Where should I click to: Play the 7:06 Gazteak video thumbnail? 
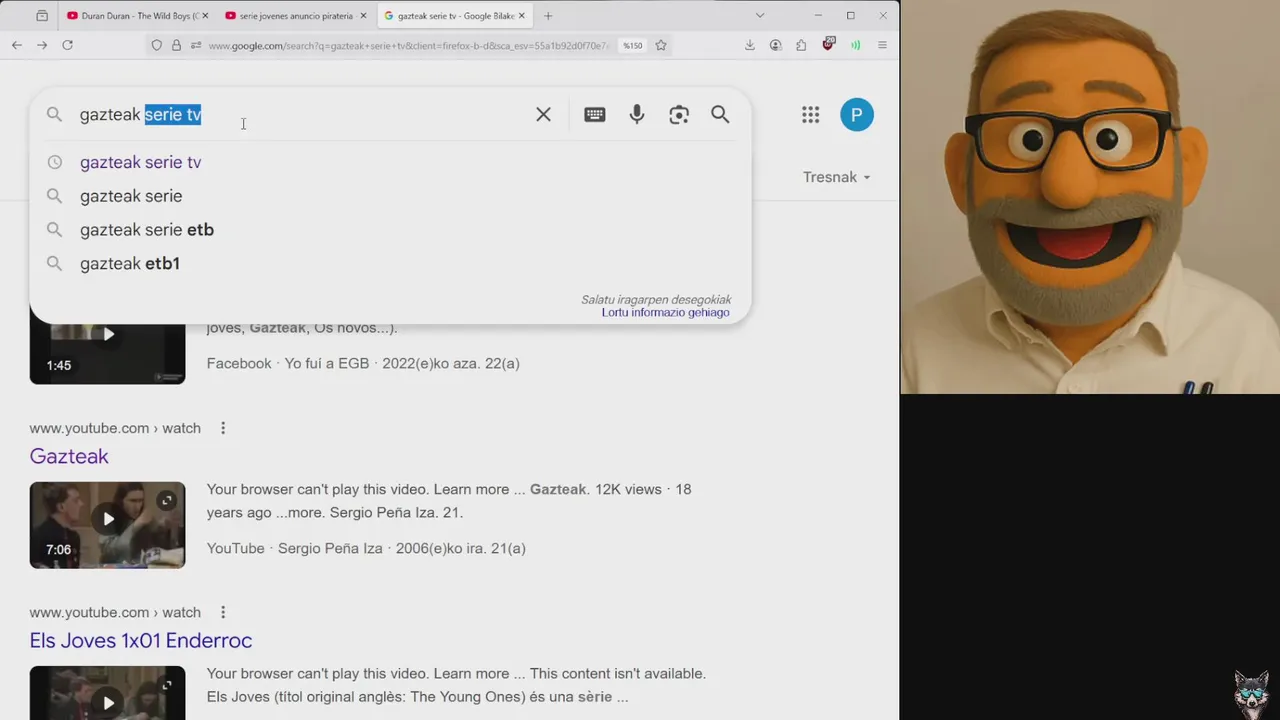click(x=107, y=525)
